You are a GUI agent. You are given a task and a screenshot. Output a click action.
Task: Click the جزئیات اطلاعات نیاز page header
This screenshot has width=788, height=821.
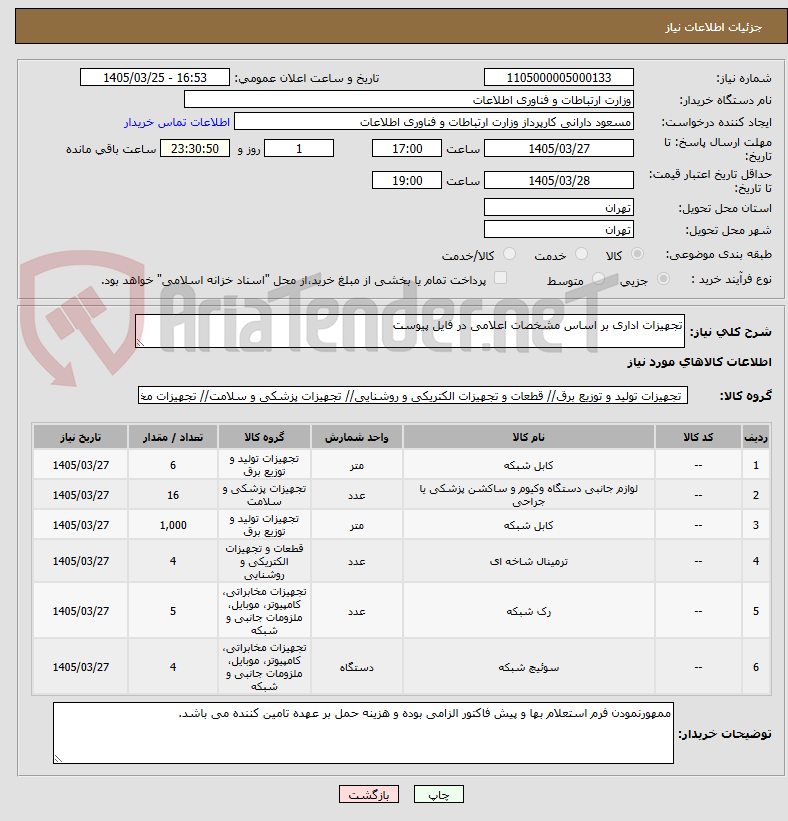coord(714,27)
